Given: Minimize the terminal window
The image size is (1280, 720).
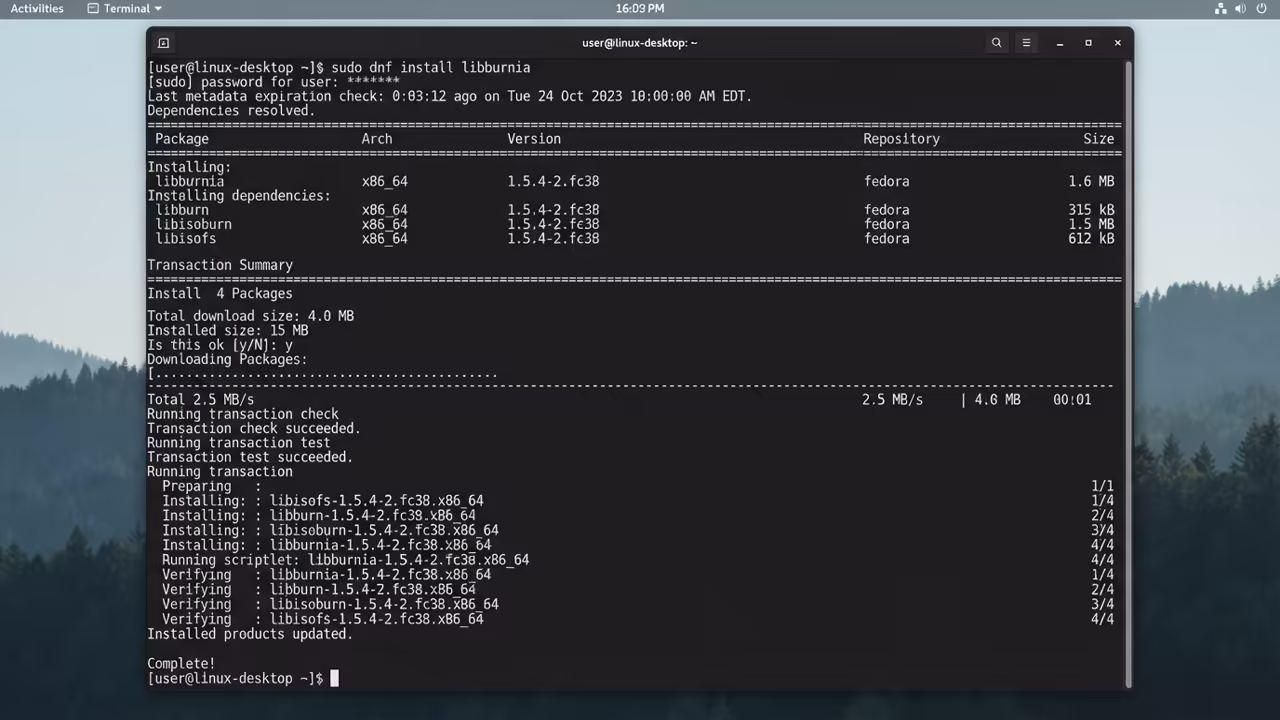Looking at the screenshot, I should 1059,43.
